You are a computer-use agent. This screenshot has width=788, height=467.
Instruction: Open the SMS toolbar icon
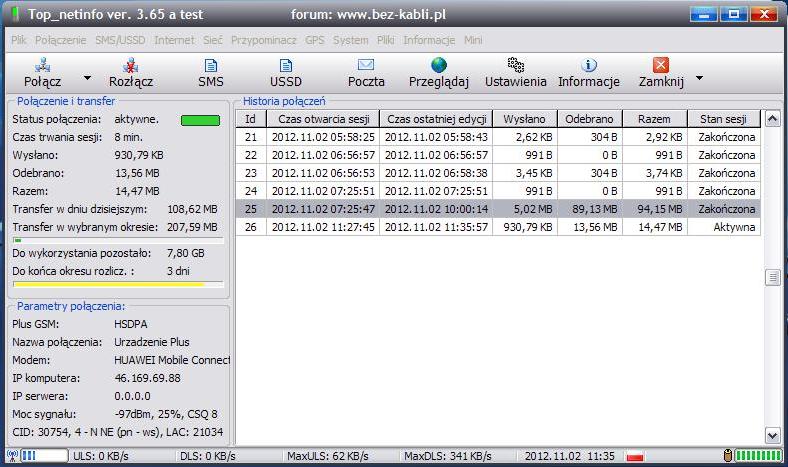(x=211, y=66)
